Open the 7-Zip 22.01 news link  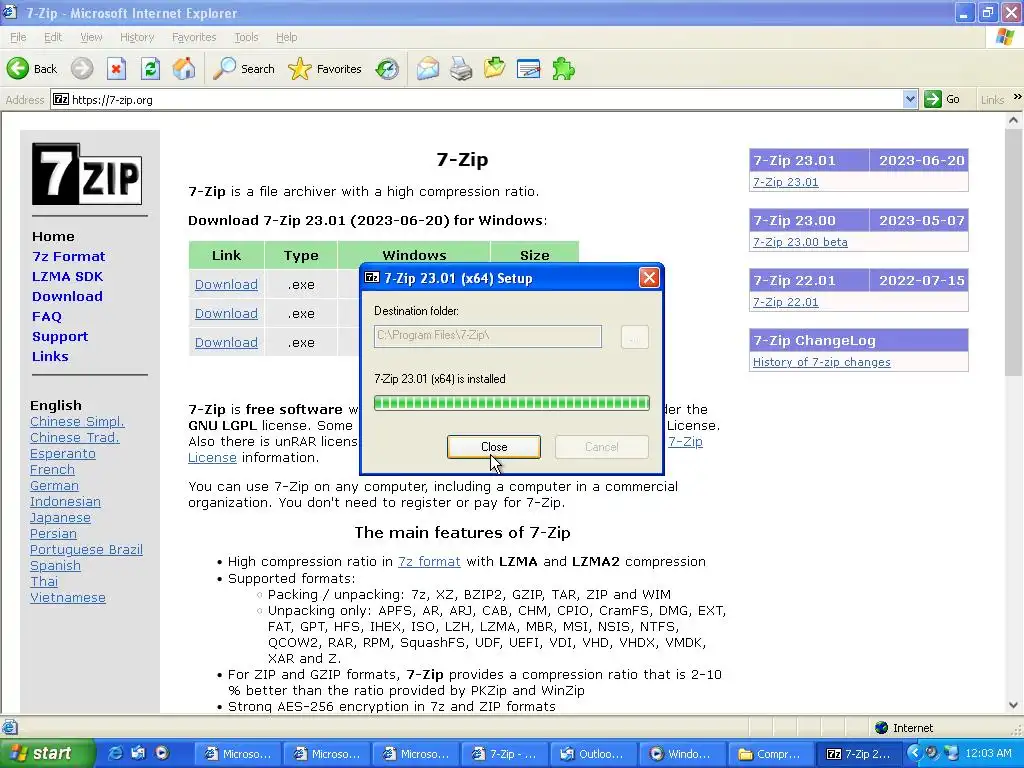point(786,302)
